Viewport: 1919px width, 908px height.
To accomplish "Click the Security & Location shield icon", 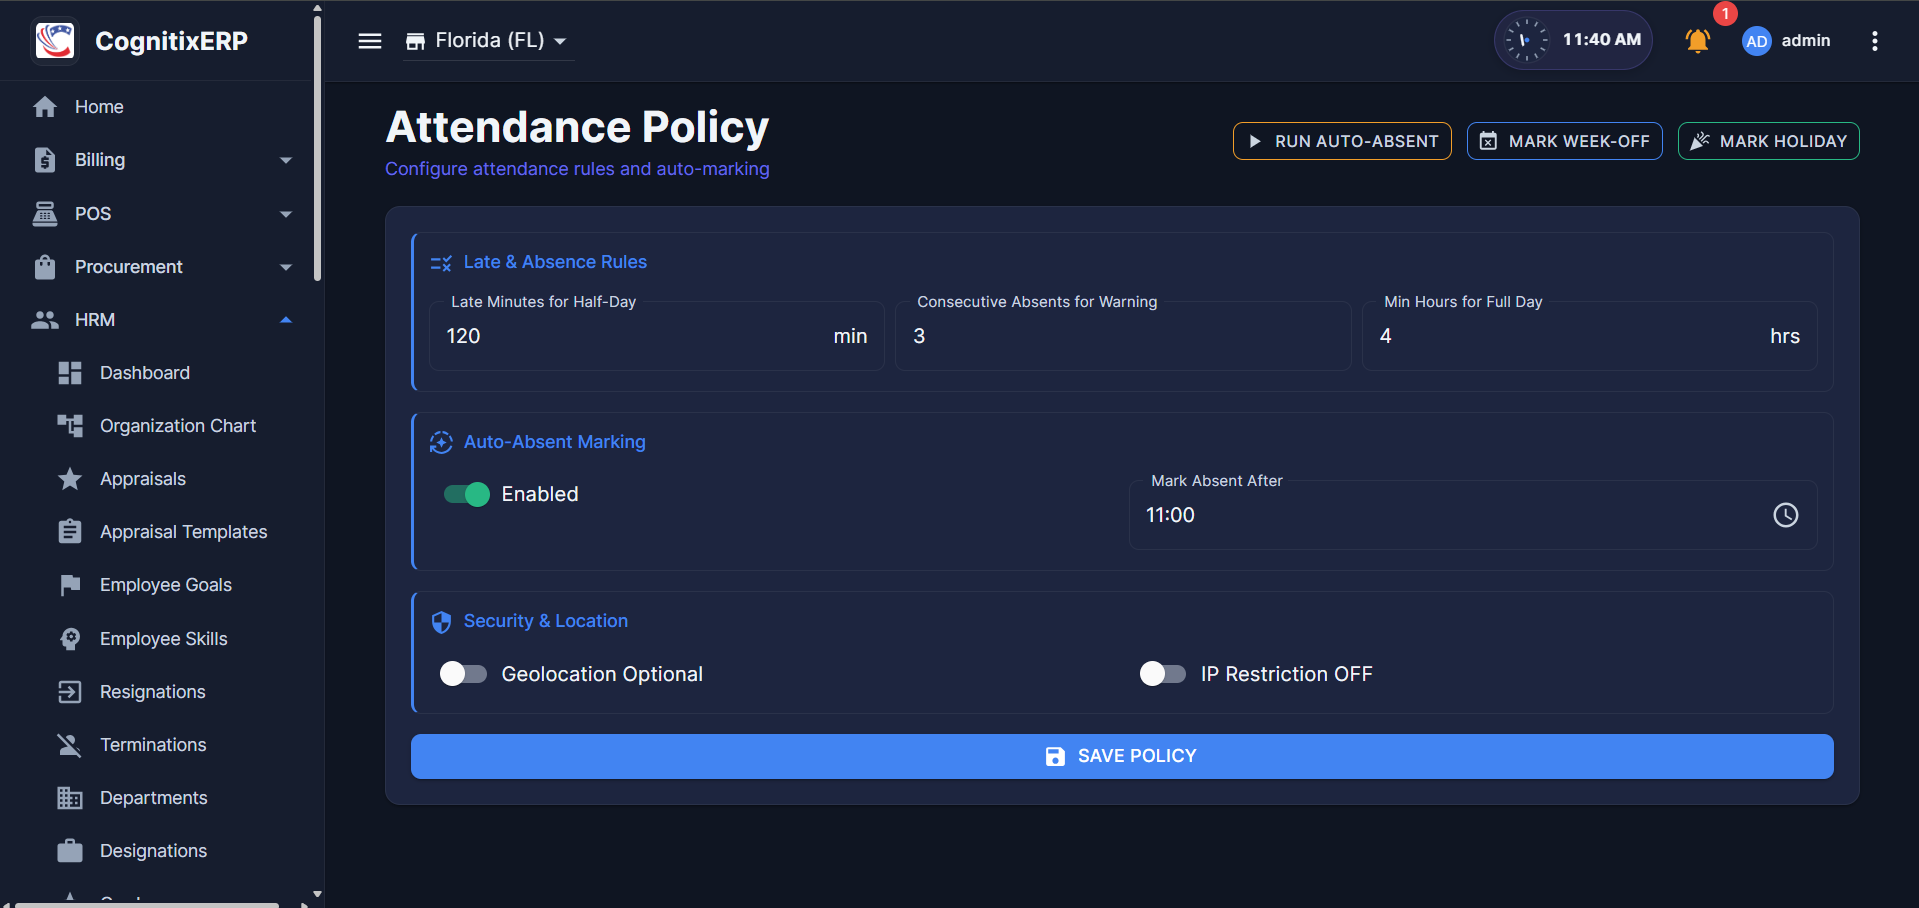I will (x=441, y=622).
